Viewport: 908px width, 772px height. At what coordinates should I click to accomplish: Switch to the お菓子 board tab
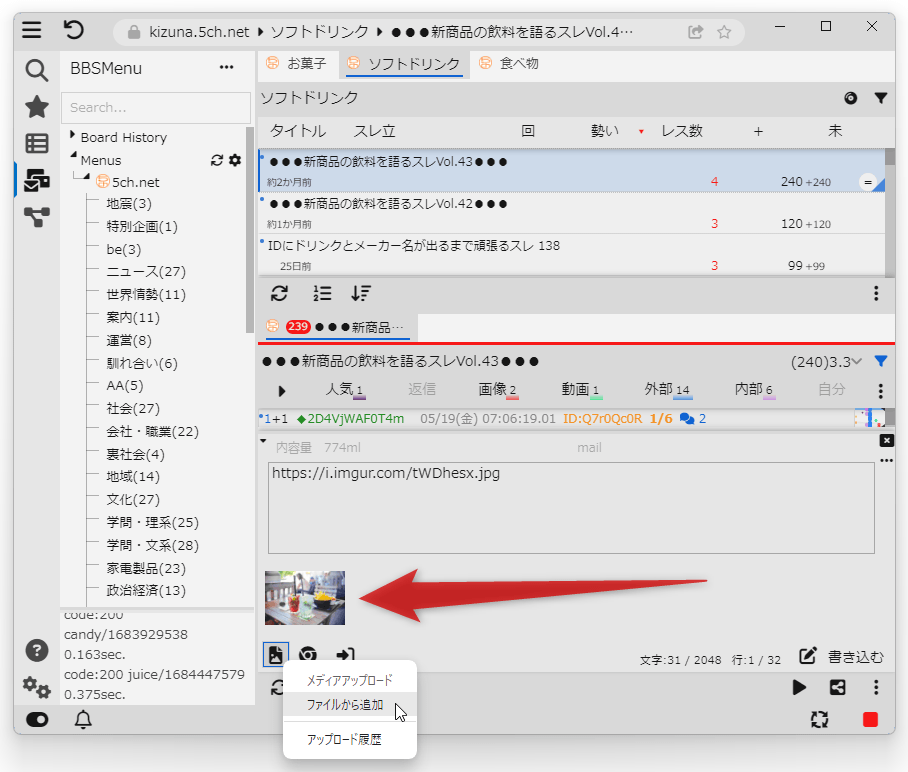tap(297, 63)
